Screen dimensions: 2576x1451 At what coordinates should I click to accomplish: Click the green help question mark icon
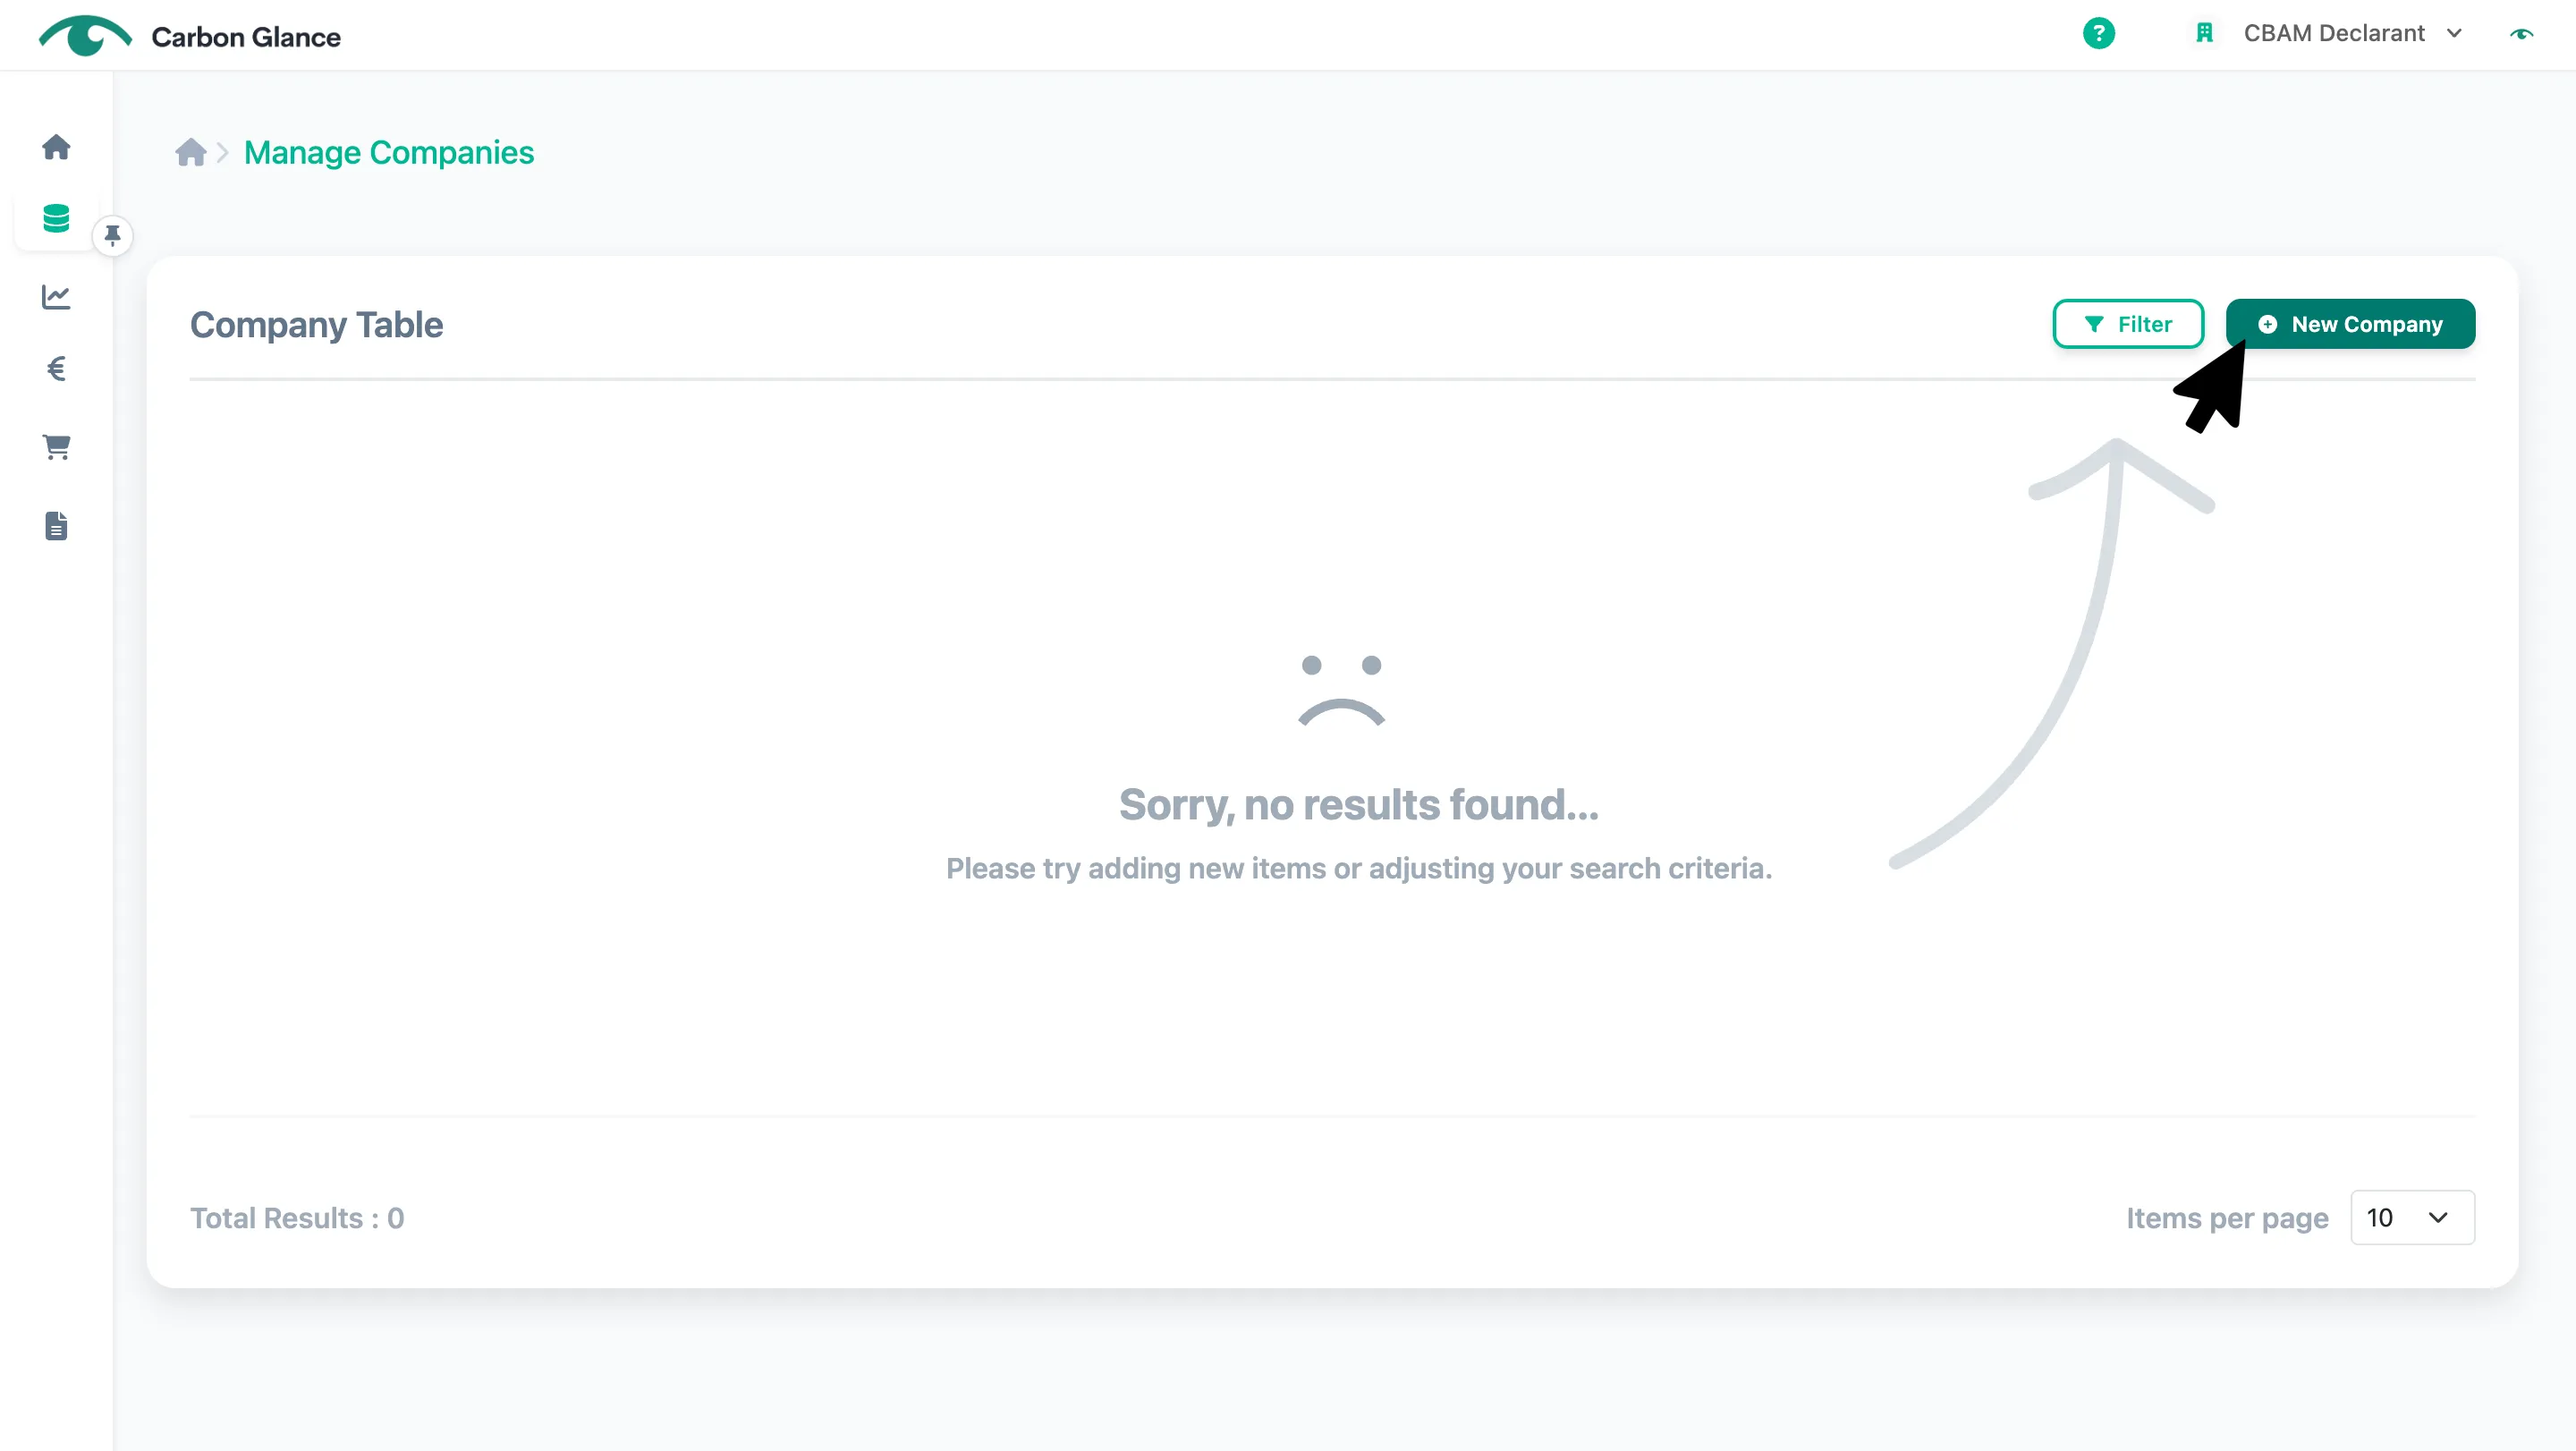pos(2098,33)
